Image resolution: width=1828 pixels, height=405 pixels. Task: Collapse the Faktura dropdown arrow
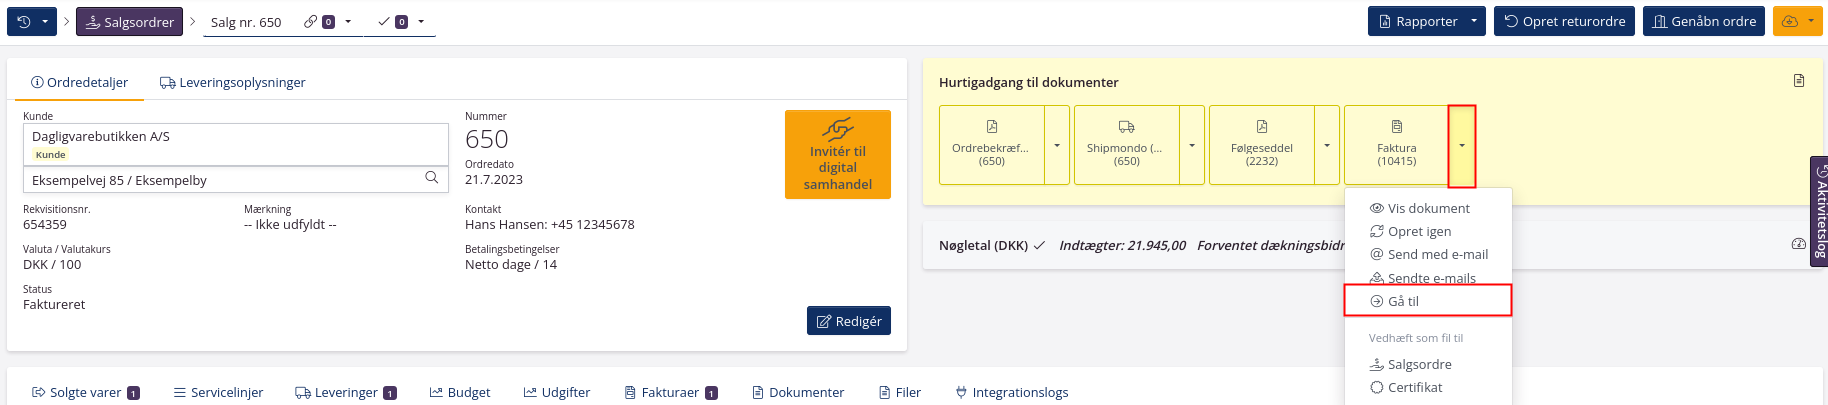pos(1462,146)
